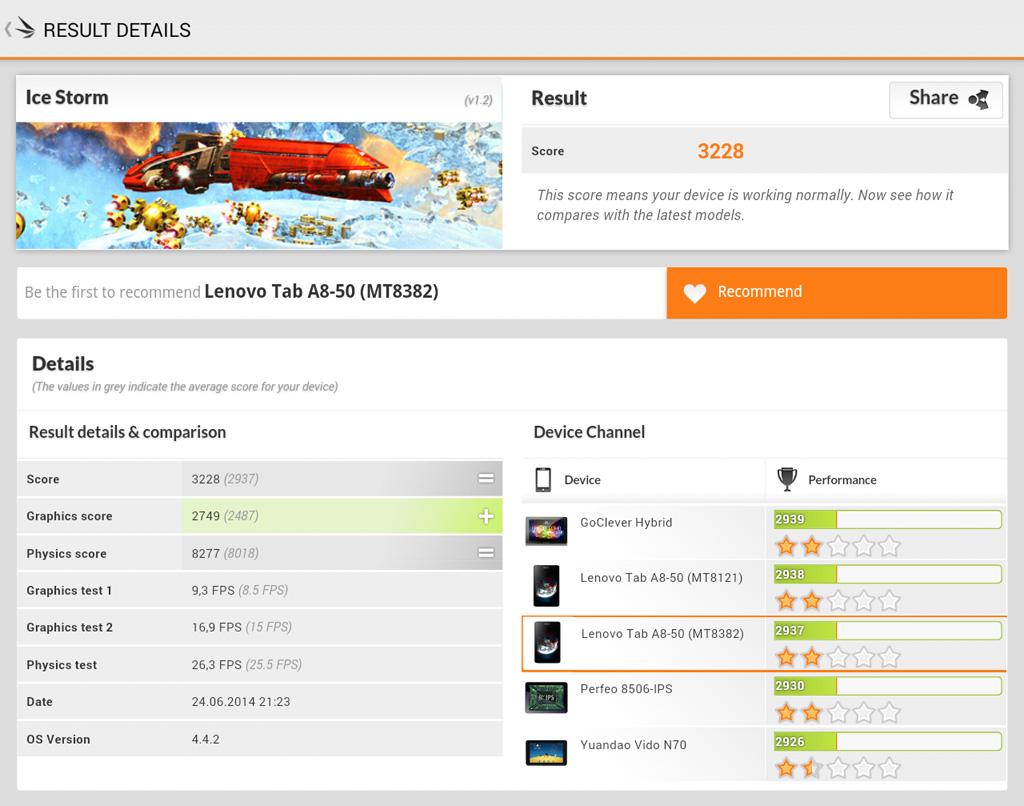
Task: Click the 26,3 FPS Physics test value
Action: (x=216, y=664)
